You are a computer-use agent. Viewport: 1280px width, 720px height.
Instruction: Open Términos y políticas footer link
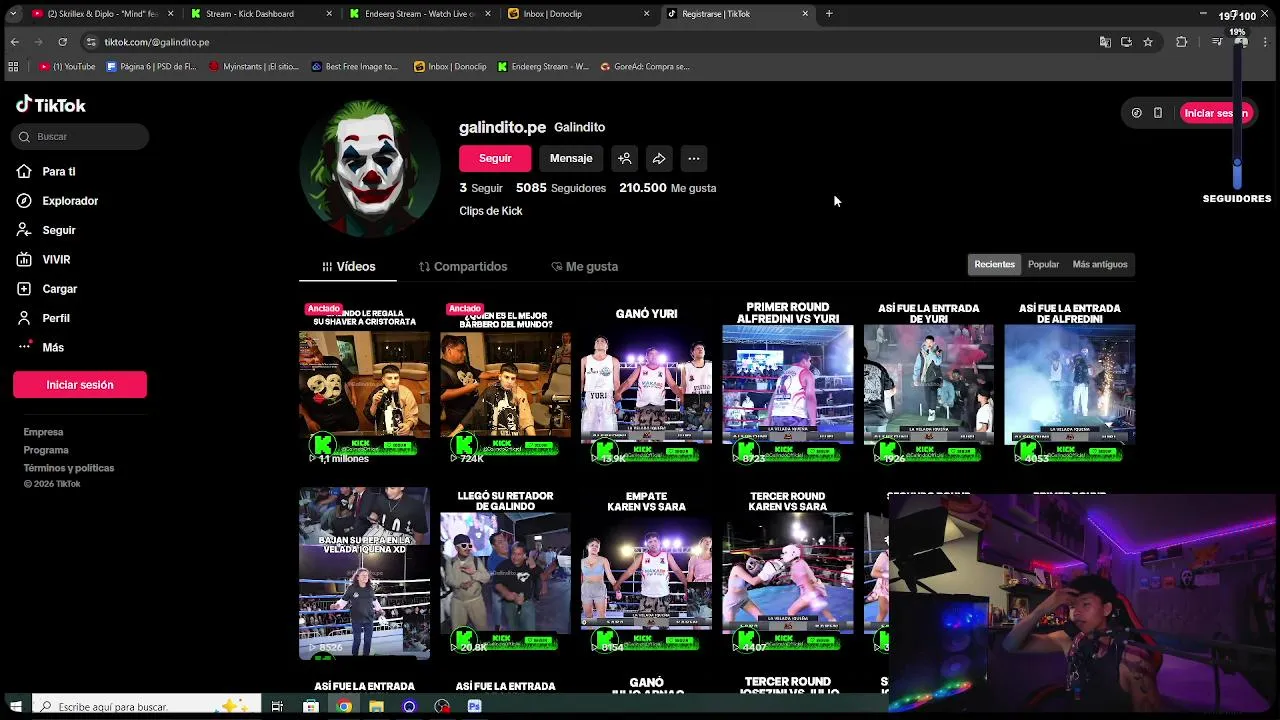pyautogui.click(x=69, y=468)
